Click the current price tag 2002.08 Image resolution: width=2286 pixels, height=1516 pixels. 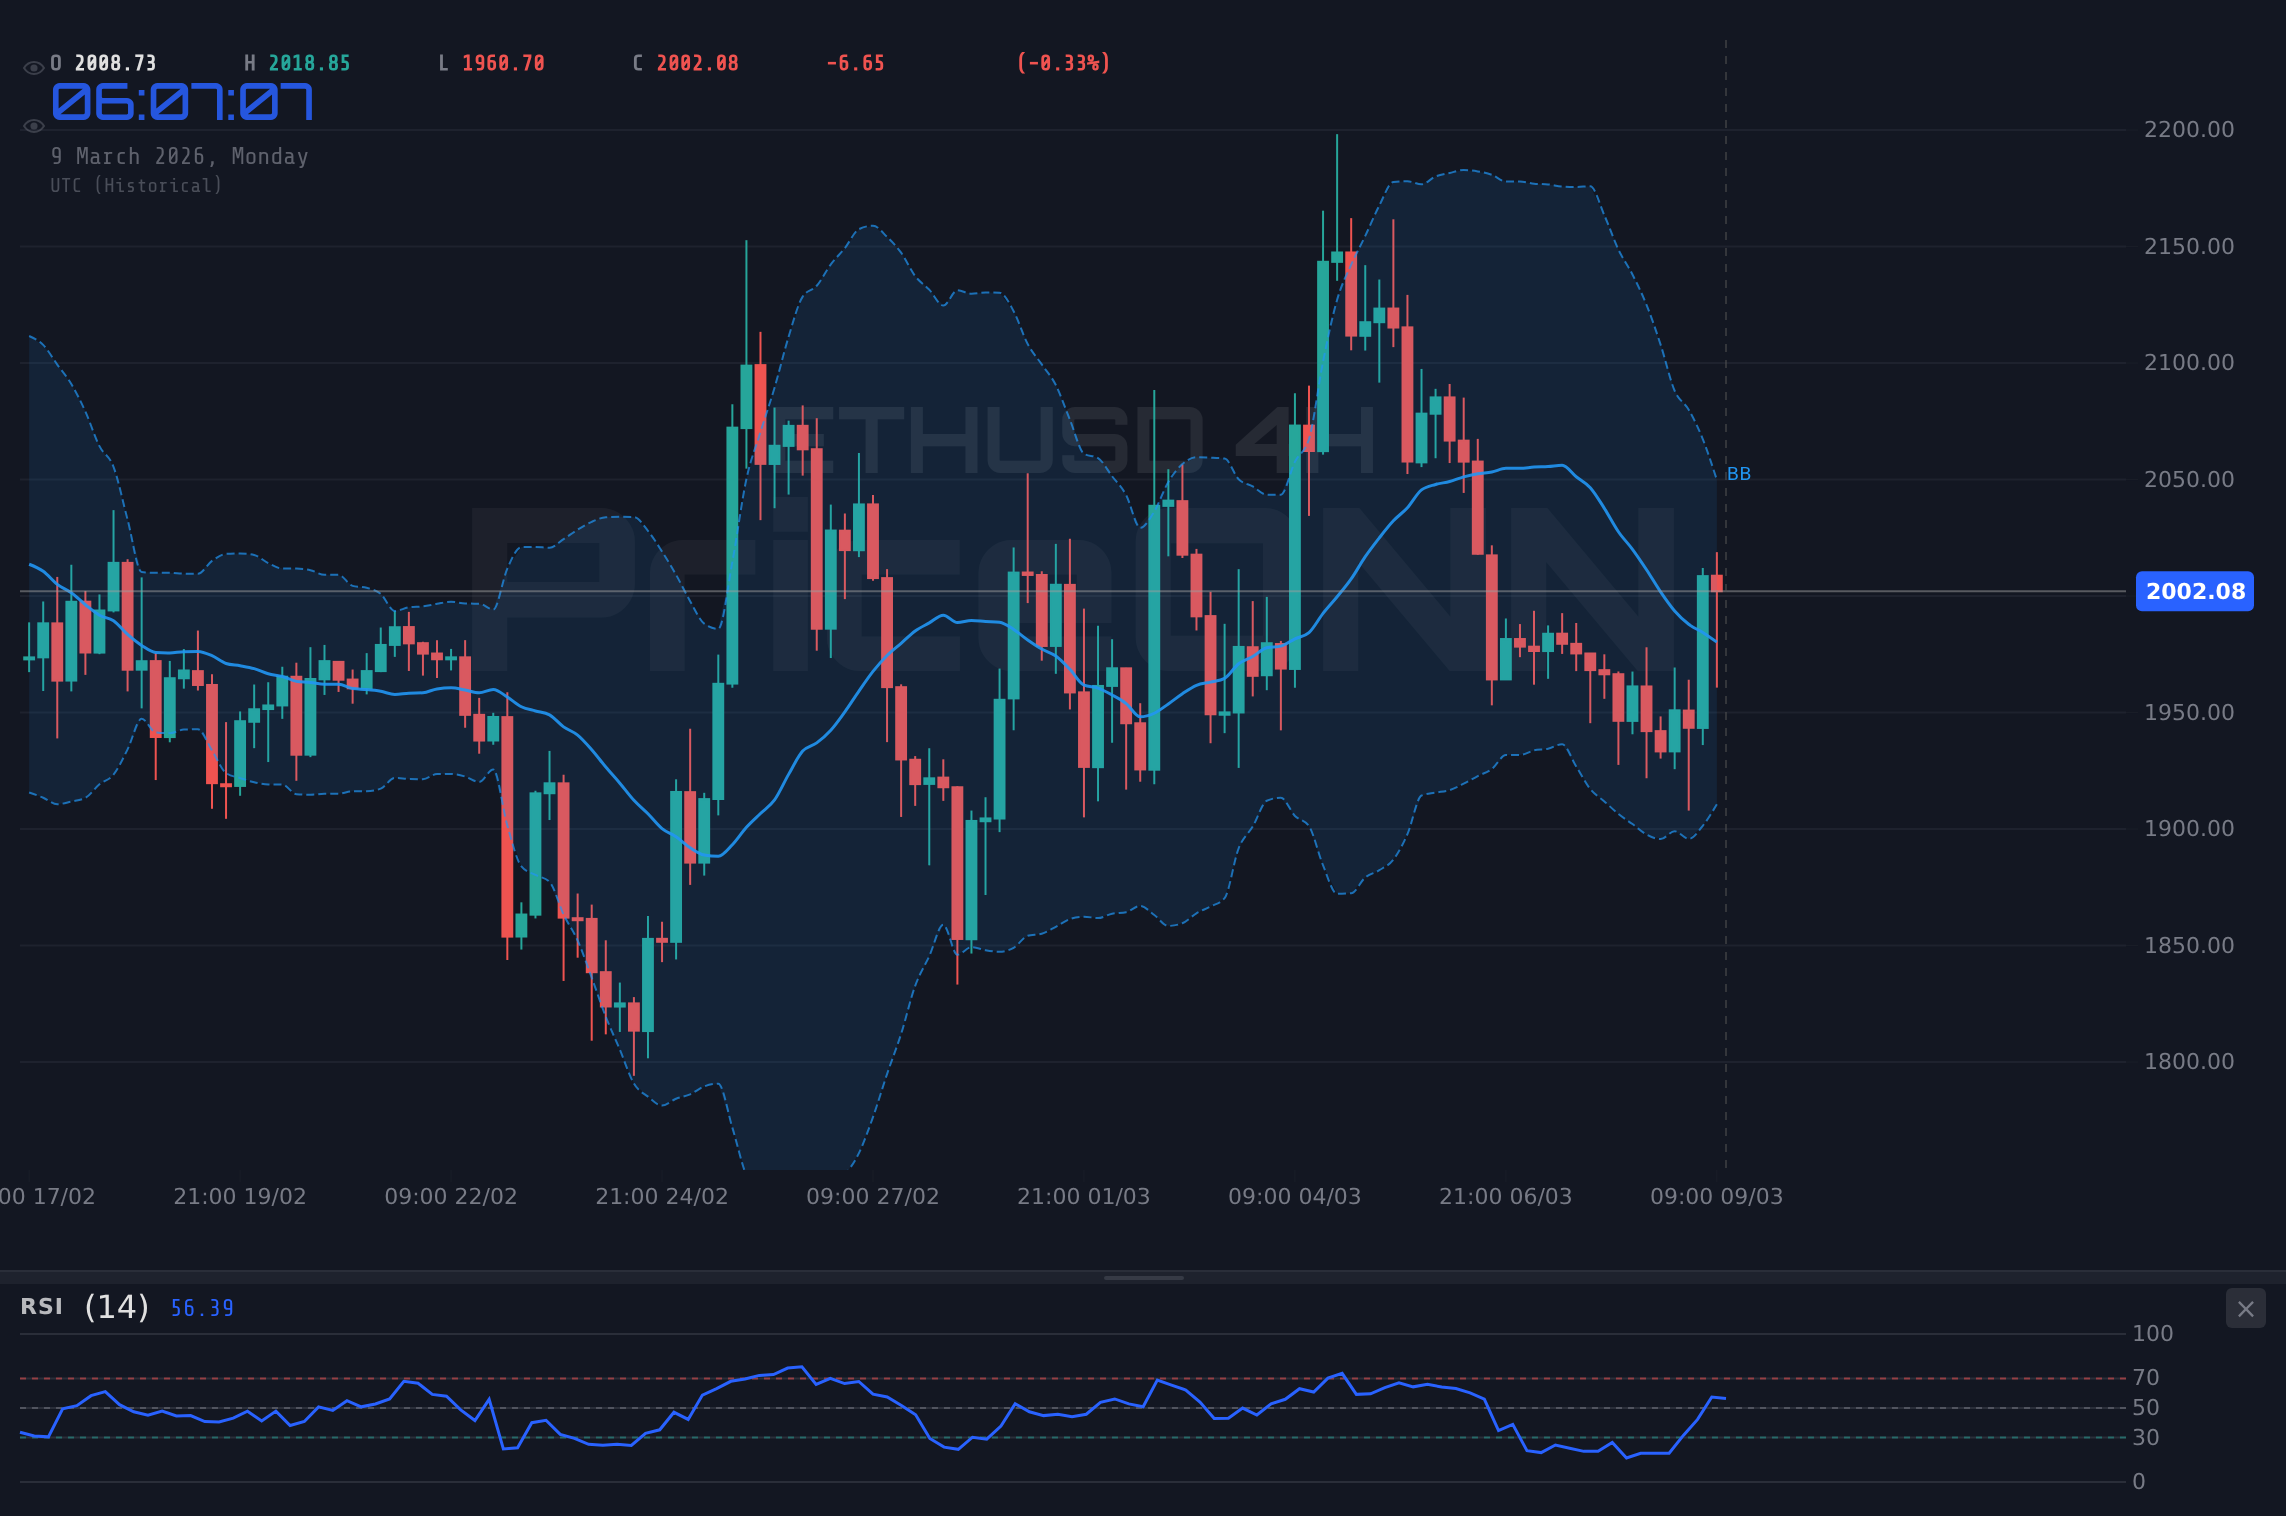[x=2195, y=591]
